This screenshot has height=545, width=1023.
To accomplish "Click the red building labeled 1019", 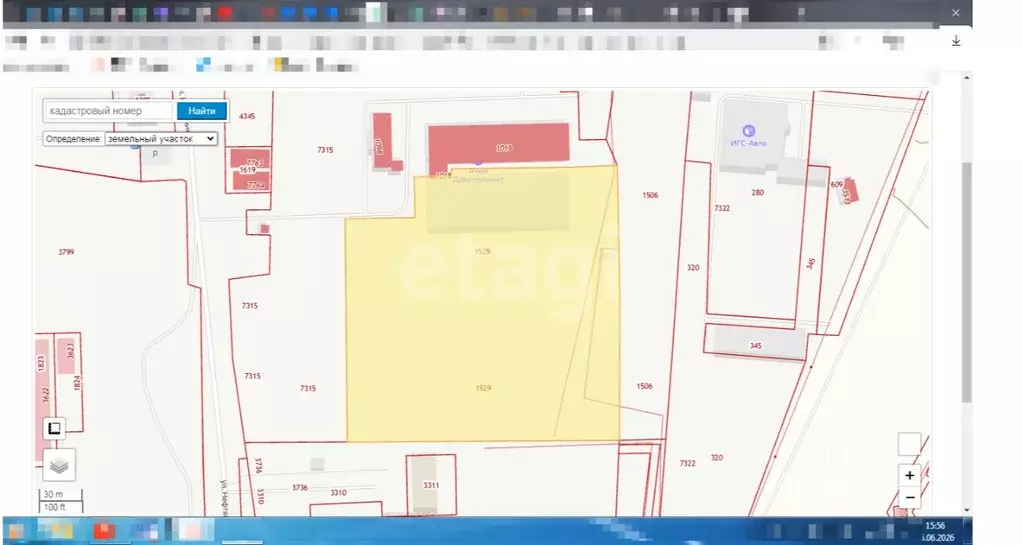I will click(499, 144).
